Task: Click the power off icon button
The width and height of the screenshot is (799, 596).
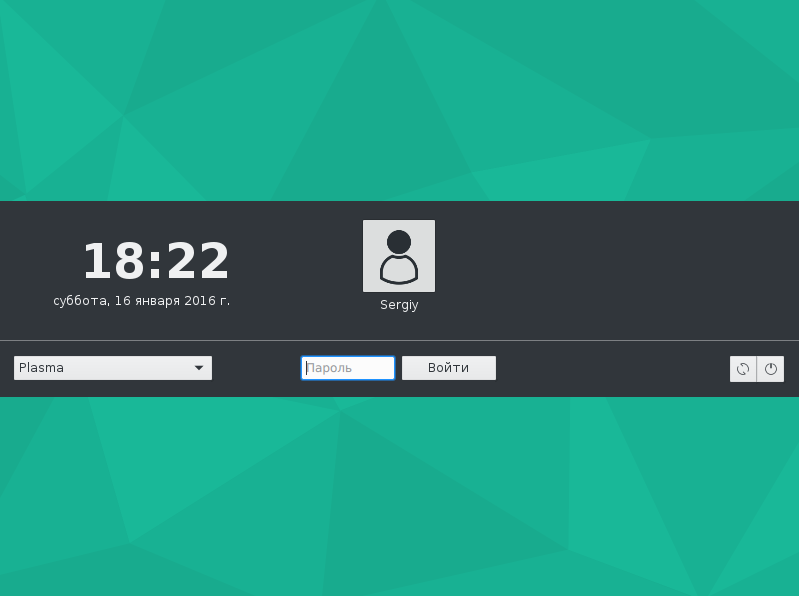Action: [x=770, y=369]
